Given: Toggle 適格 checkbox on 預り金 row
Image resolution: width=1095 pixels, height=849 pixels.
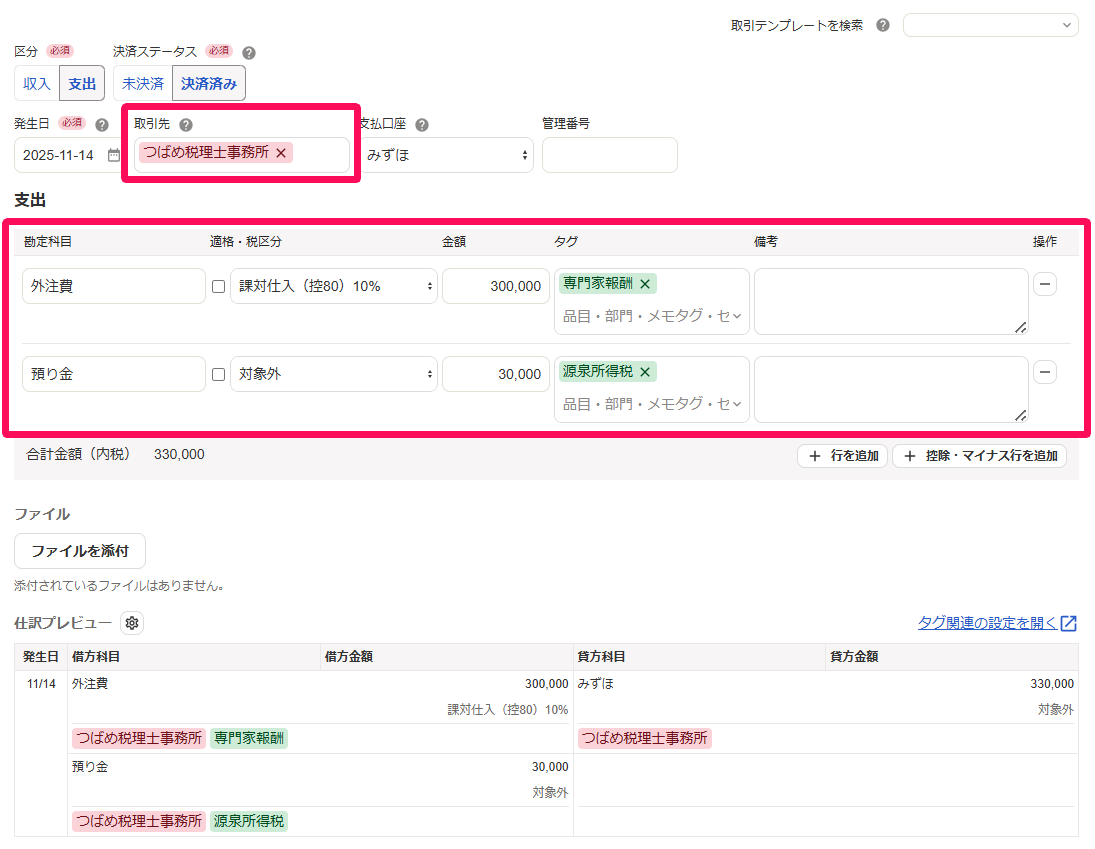Looking at the screenshot, I should pos(219,375).
